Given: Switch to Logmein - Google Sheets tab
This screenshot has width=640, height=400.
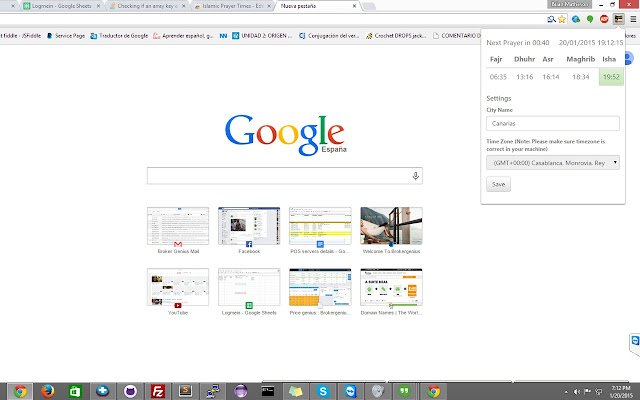Looking at the screenshot, I should tap(61, 6).
